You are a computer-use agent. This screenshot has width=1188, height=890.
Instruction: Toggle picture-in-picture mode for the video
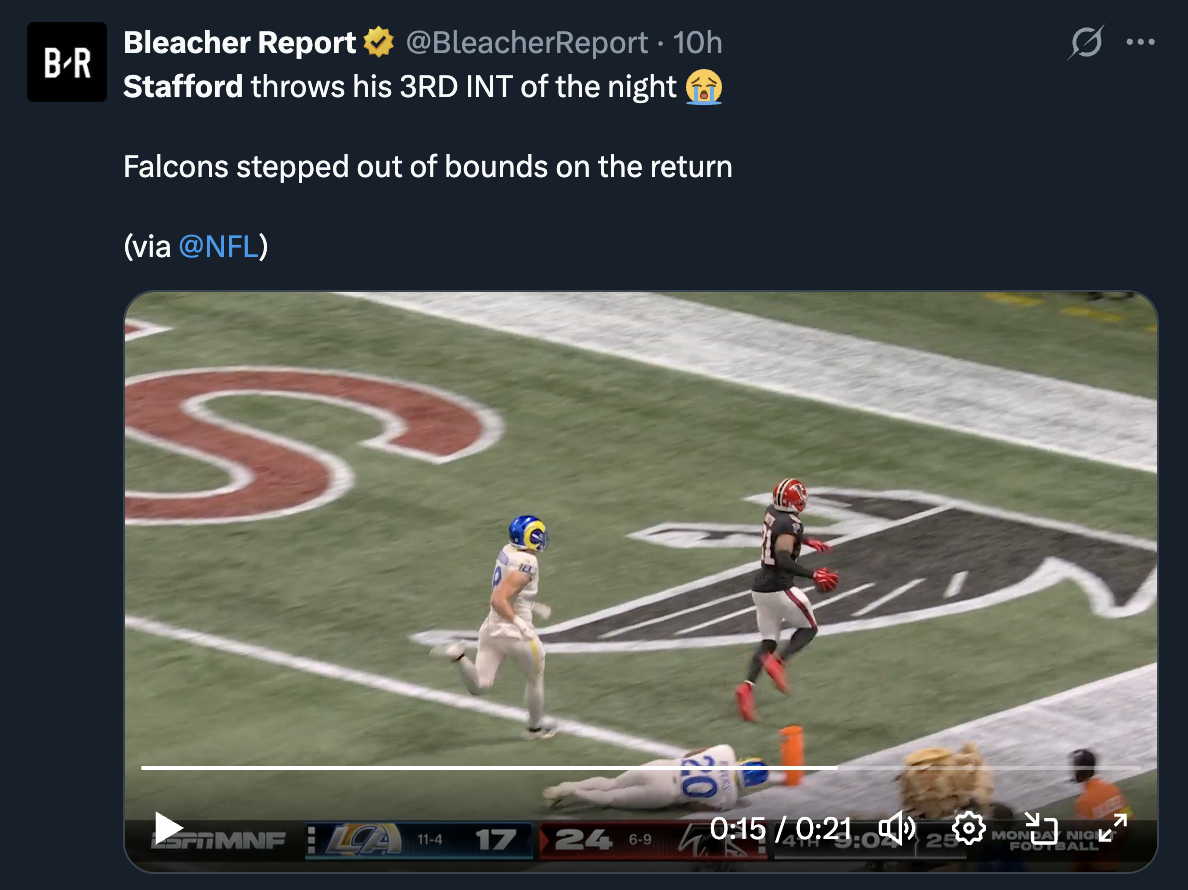tap(1040, 829)
